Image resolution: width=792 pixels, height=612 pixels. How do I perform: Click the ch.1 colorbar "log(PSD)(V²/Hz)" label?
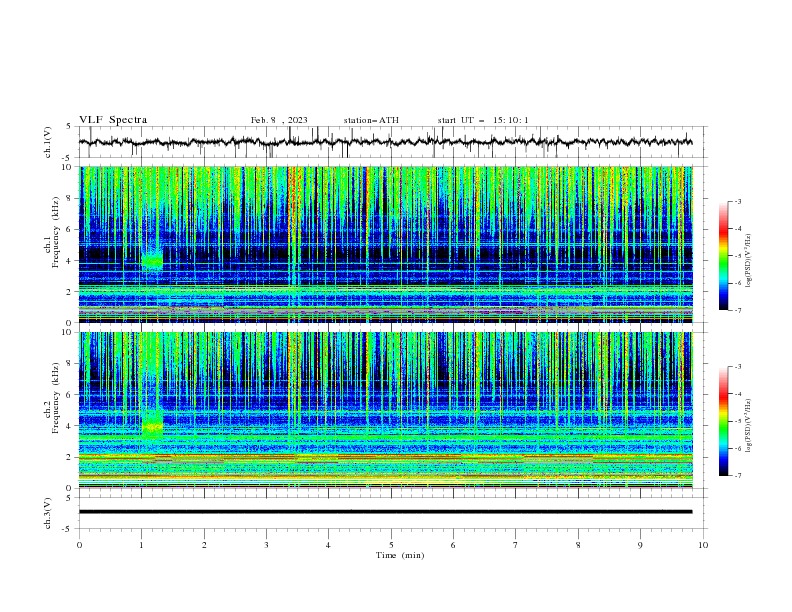748,261
